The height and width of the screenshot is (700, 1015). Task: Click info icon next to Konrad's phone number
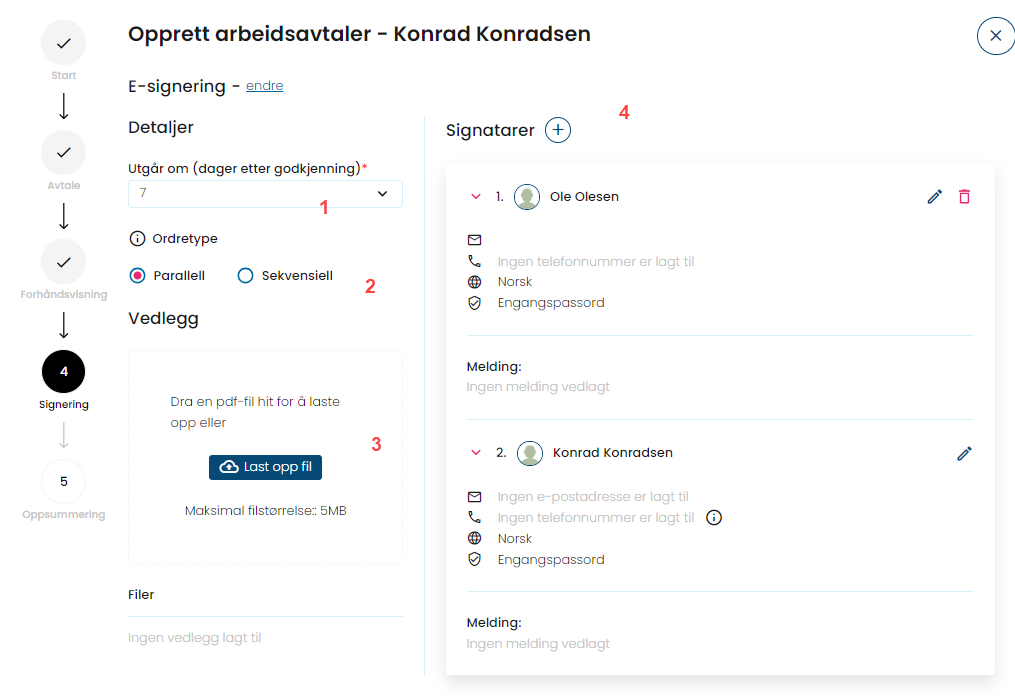click(713, 517)
